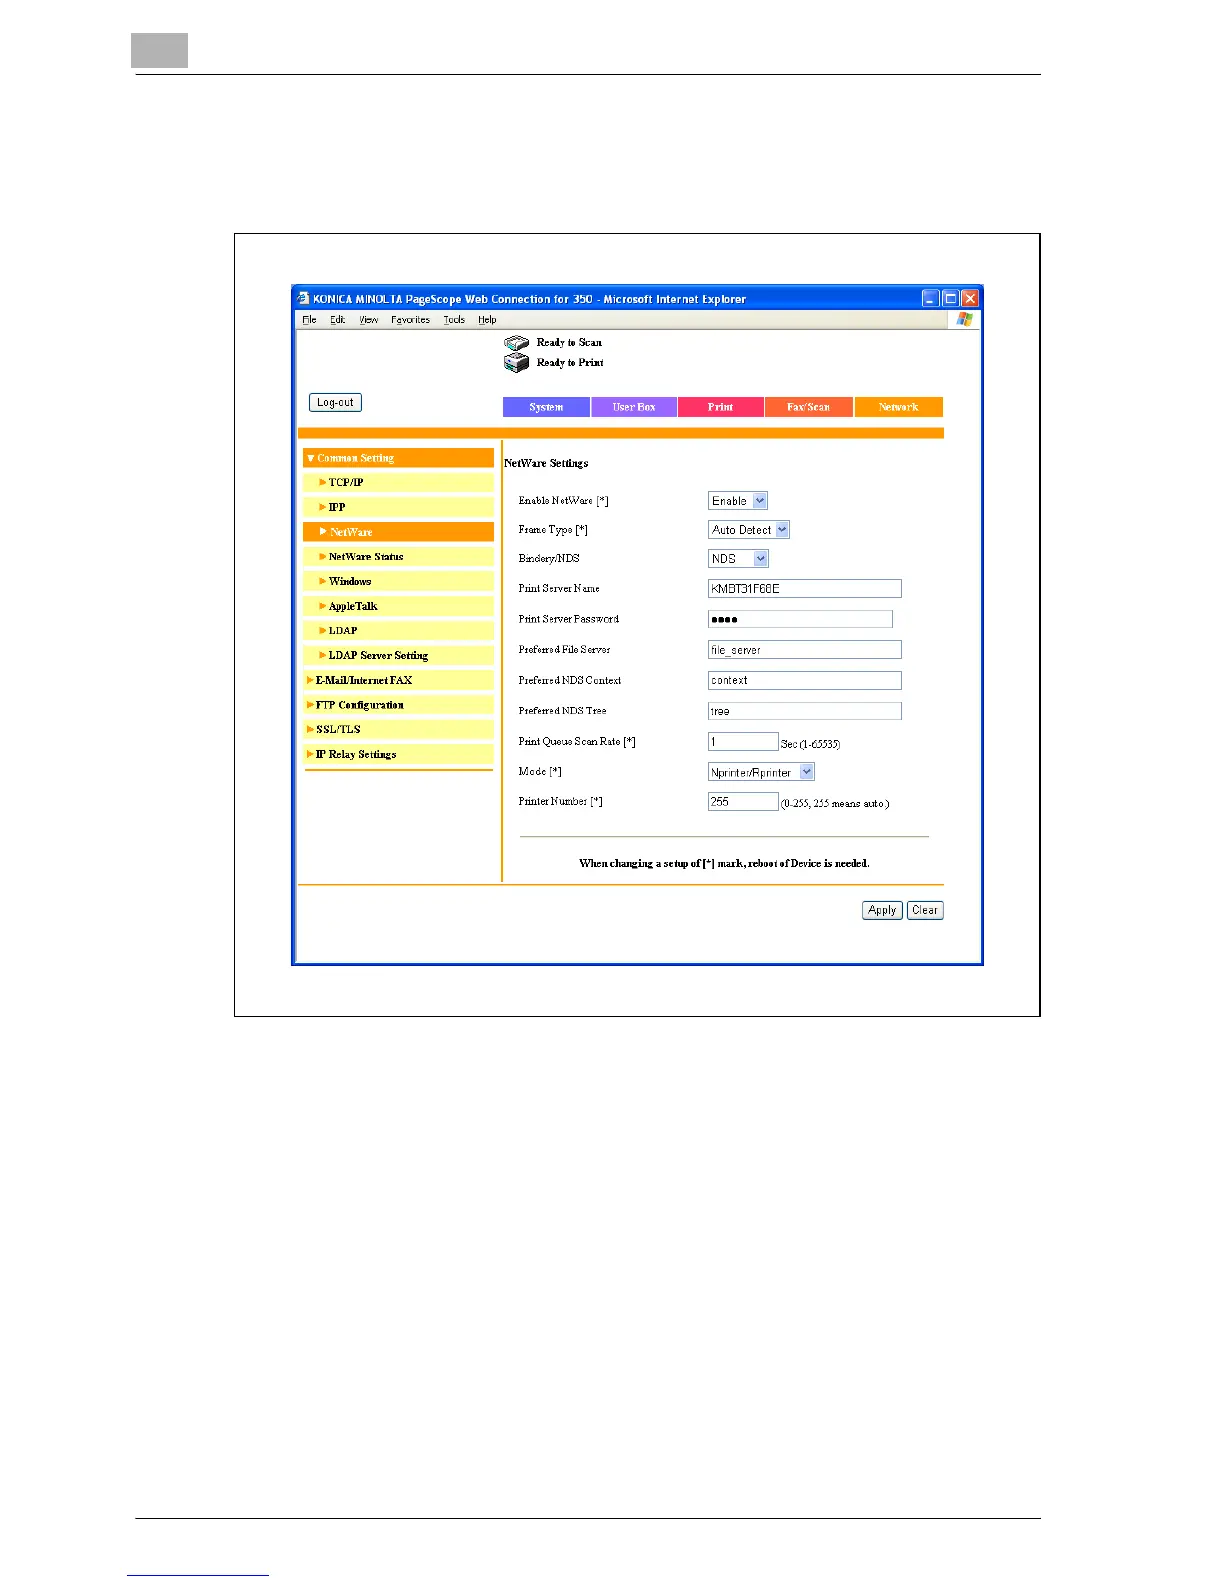Click the Ready to Scan scanner icon

pyautogui.click(x=516, y=343)
